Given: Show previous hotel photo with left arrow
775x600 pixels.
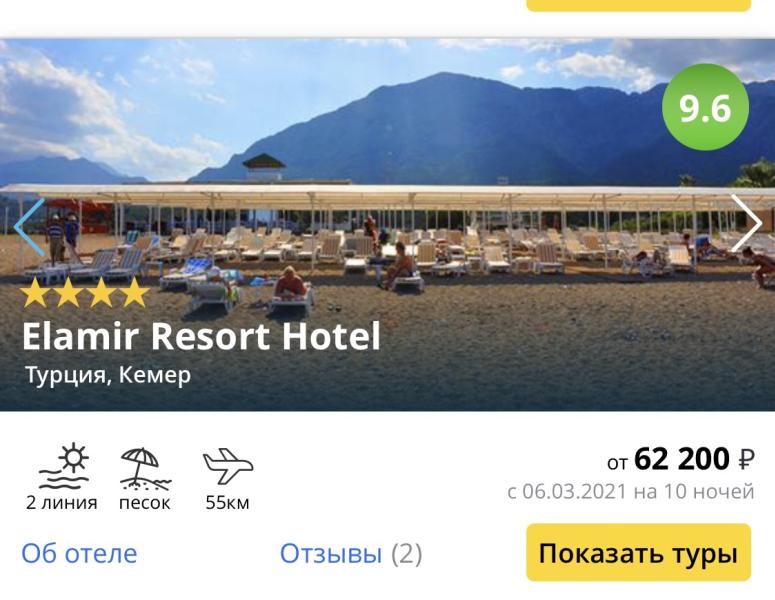Looking at the screenshot, I should coord(30,227).
